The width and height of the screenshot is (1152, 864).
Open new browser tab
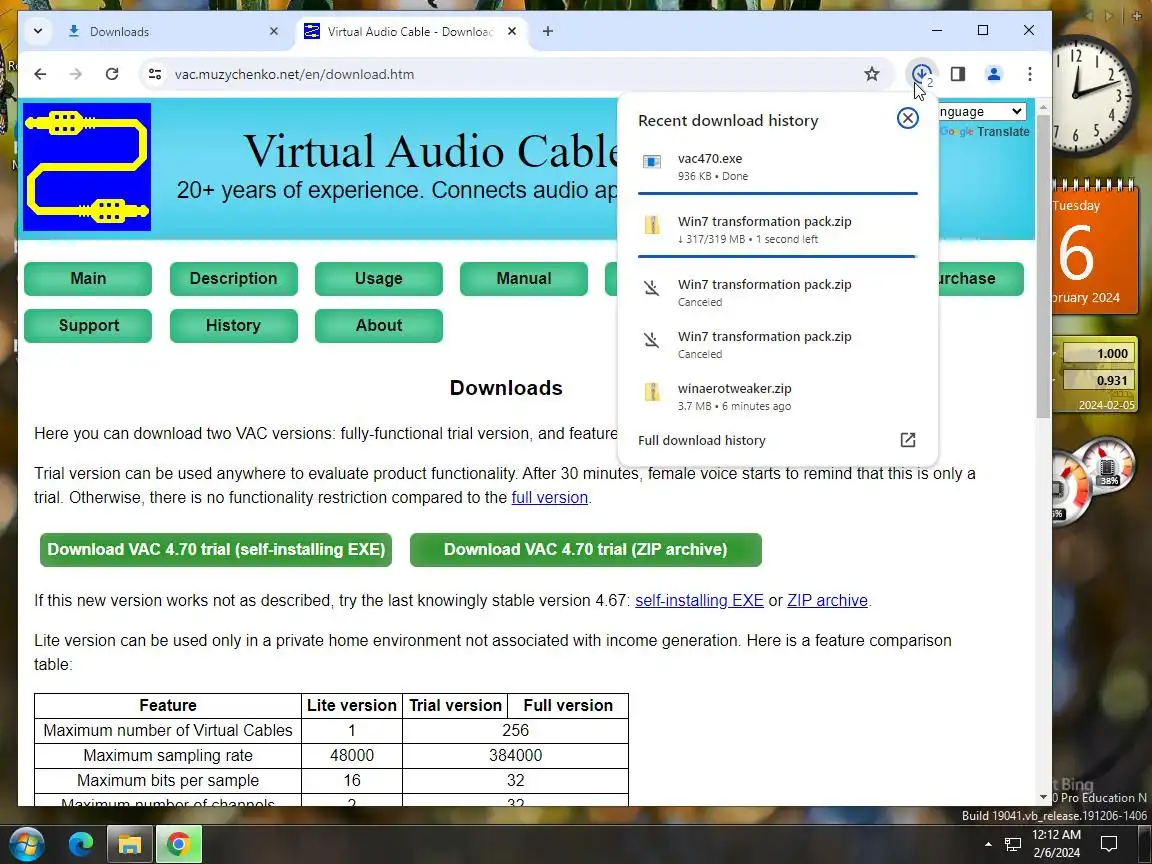click(x=548, y=31)
